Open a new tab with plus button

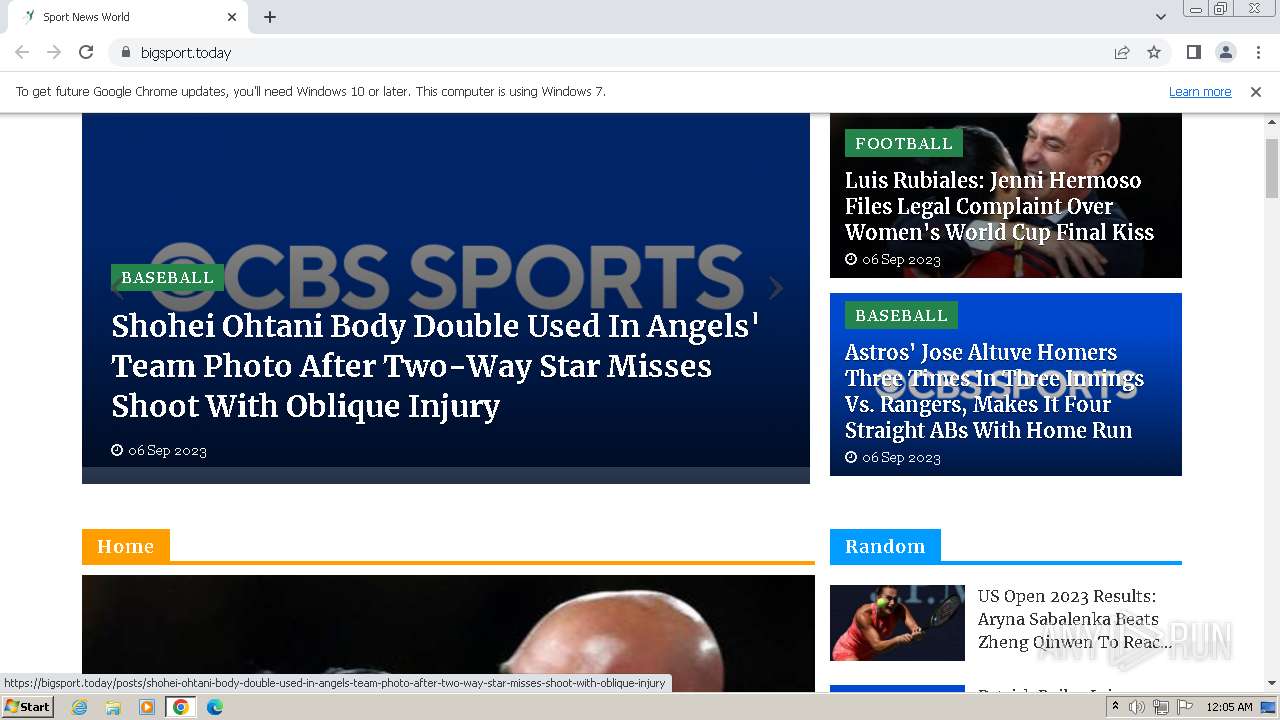(x=270, y=17)
